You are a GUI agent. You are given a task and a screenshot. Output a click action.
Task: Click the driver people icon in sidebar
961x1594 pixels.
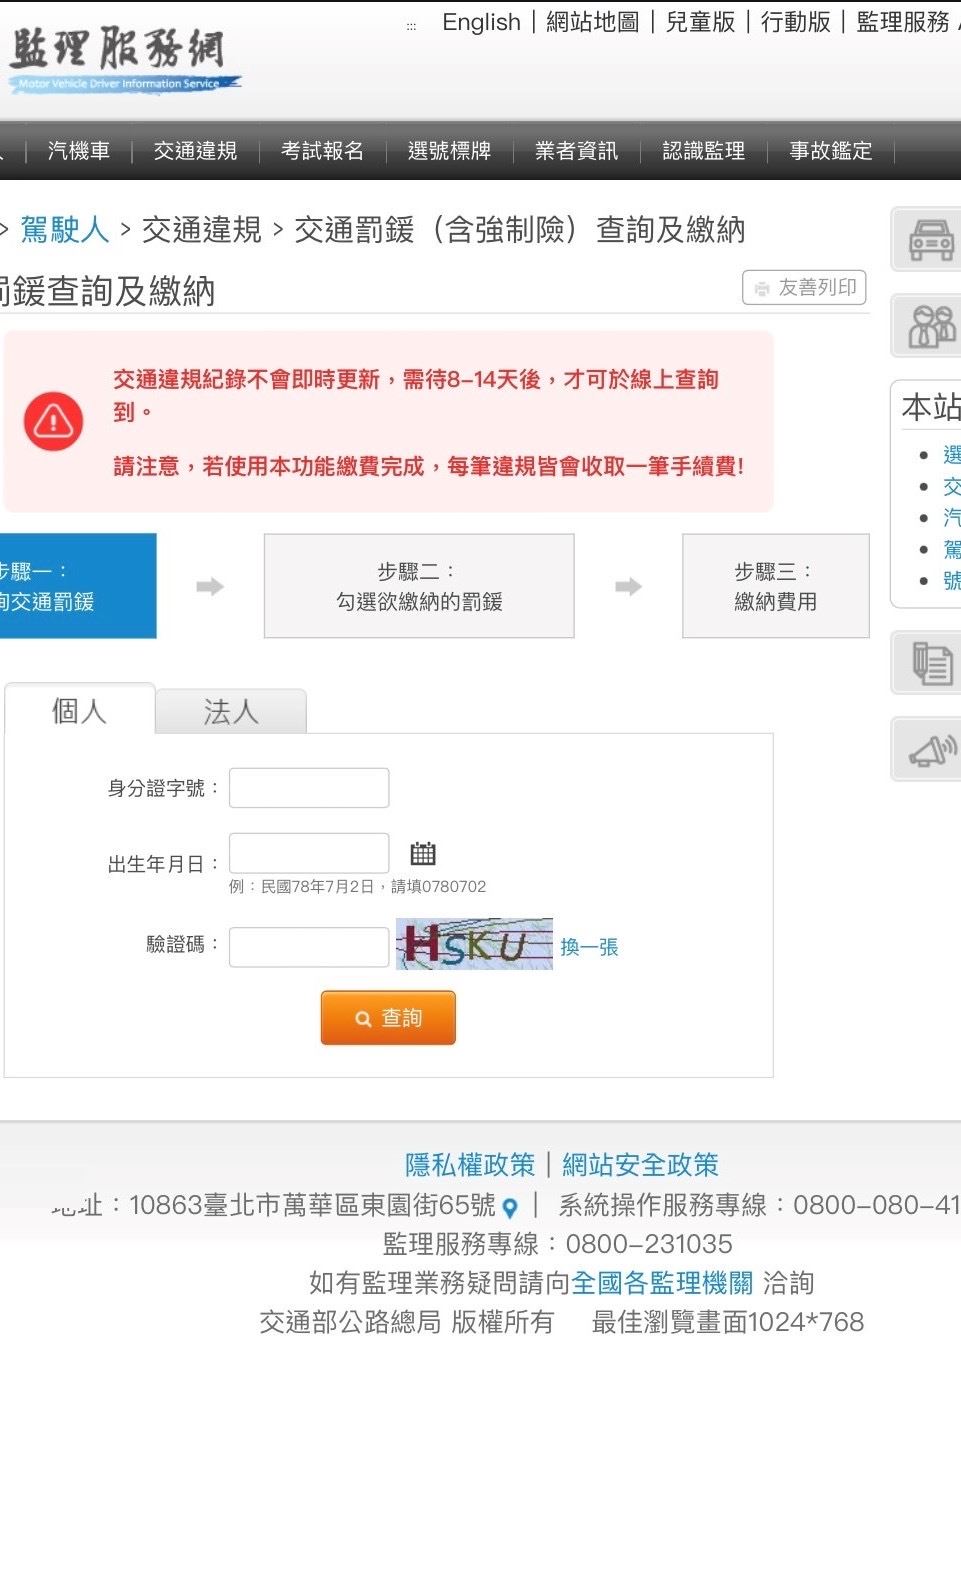[x=930, y=326]
